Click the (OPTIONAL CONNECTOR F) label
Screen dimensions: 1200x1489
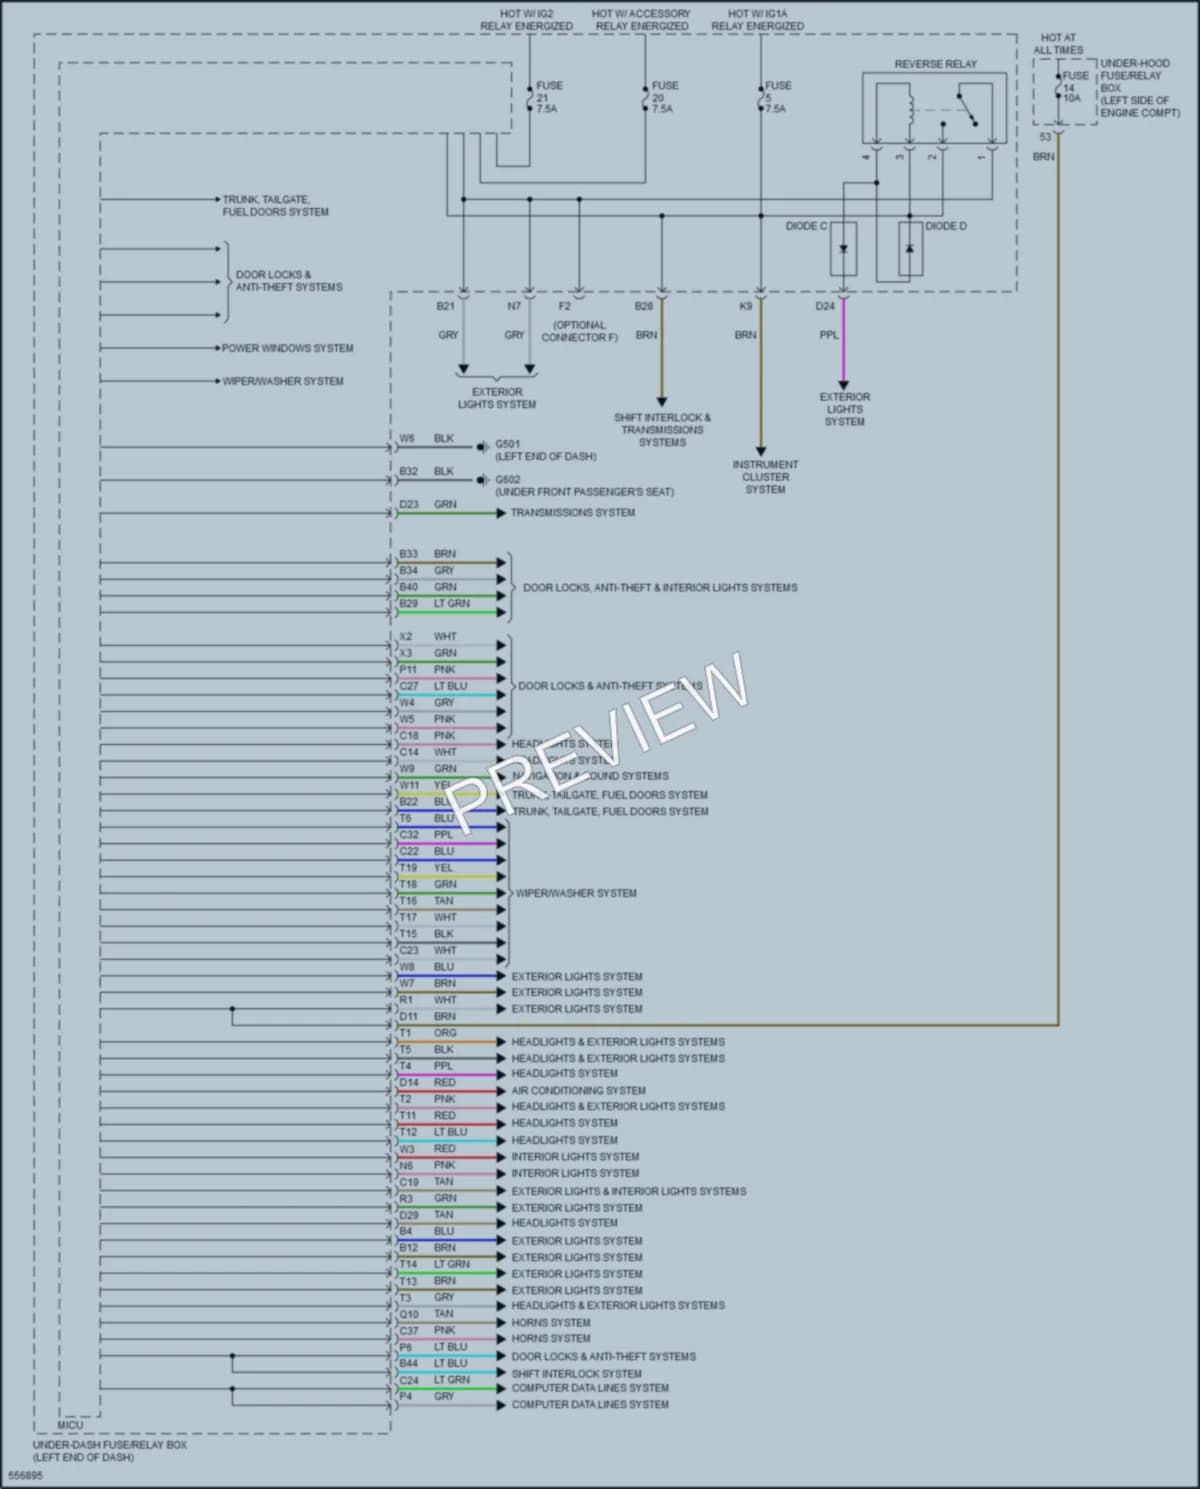click(579, 331)
